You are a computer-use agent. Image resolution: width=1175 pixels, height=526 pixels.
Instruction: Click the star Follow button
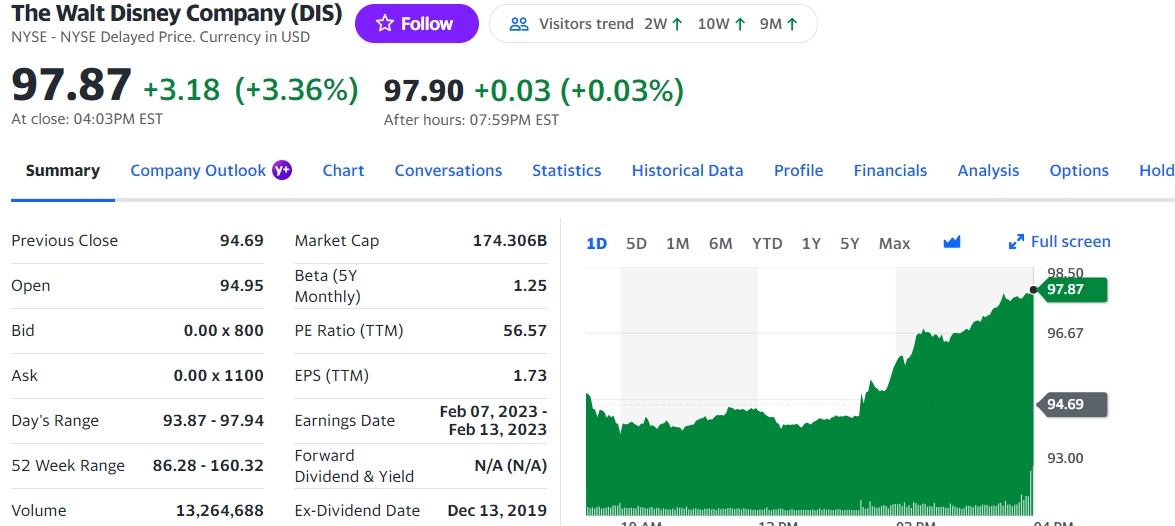416,24
